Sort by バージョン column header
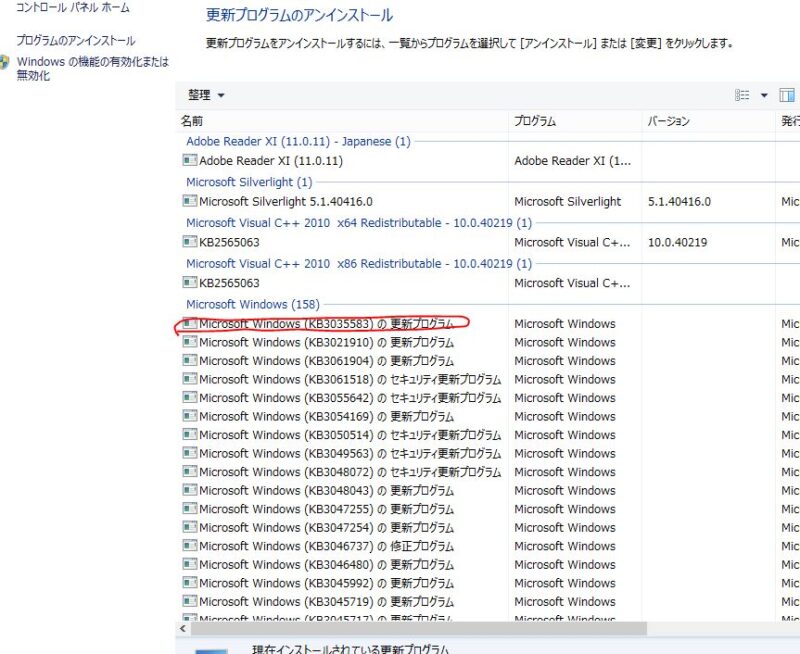 (668, 121)
